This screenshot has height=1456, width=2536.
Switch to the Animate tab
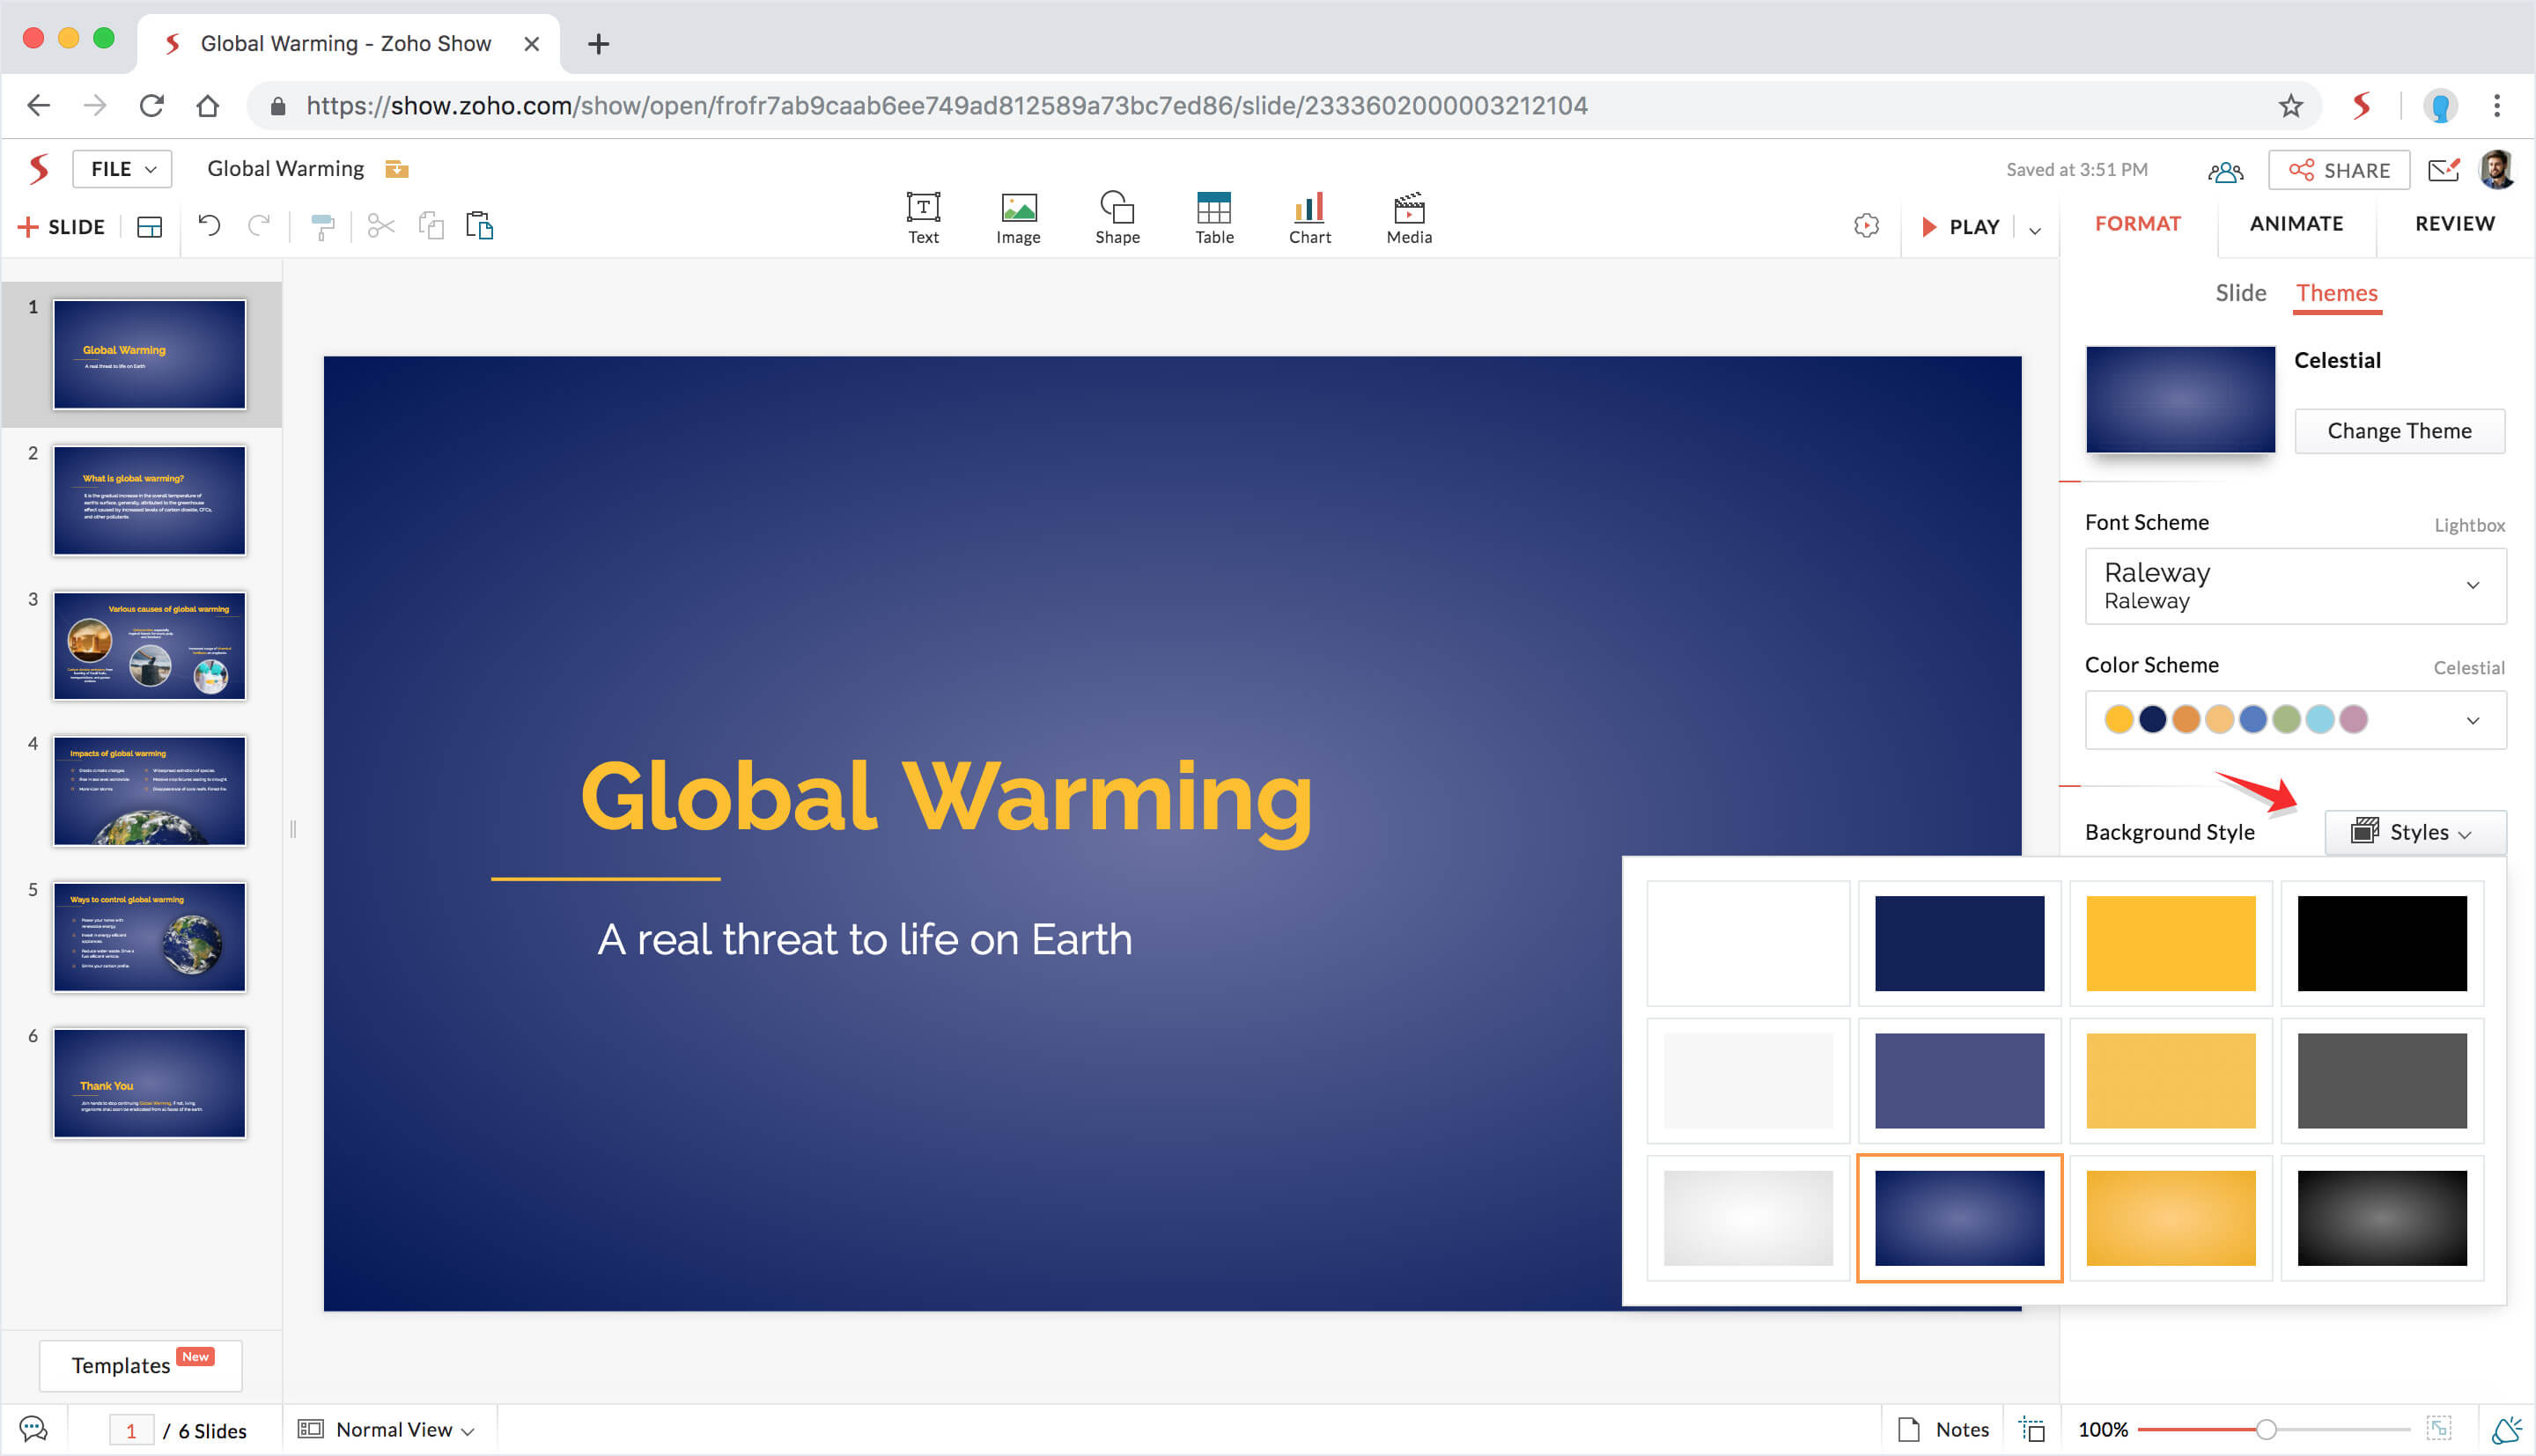(2294, 223)
